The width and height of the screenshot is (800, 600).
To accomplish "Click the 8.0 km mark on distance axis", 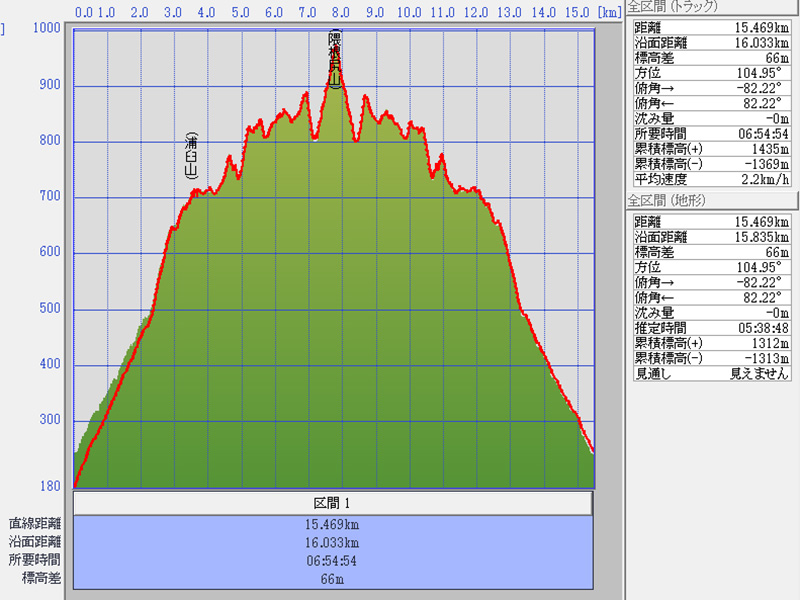I will [x=341, y=13].
